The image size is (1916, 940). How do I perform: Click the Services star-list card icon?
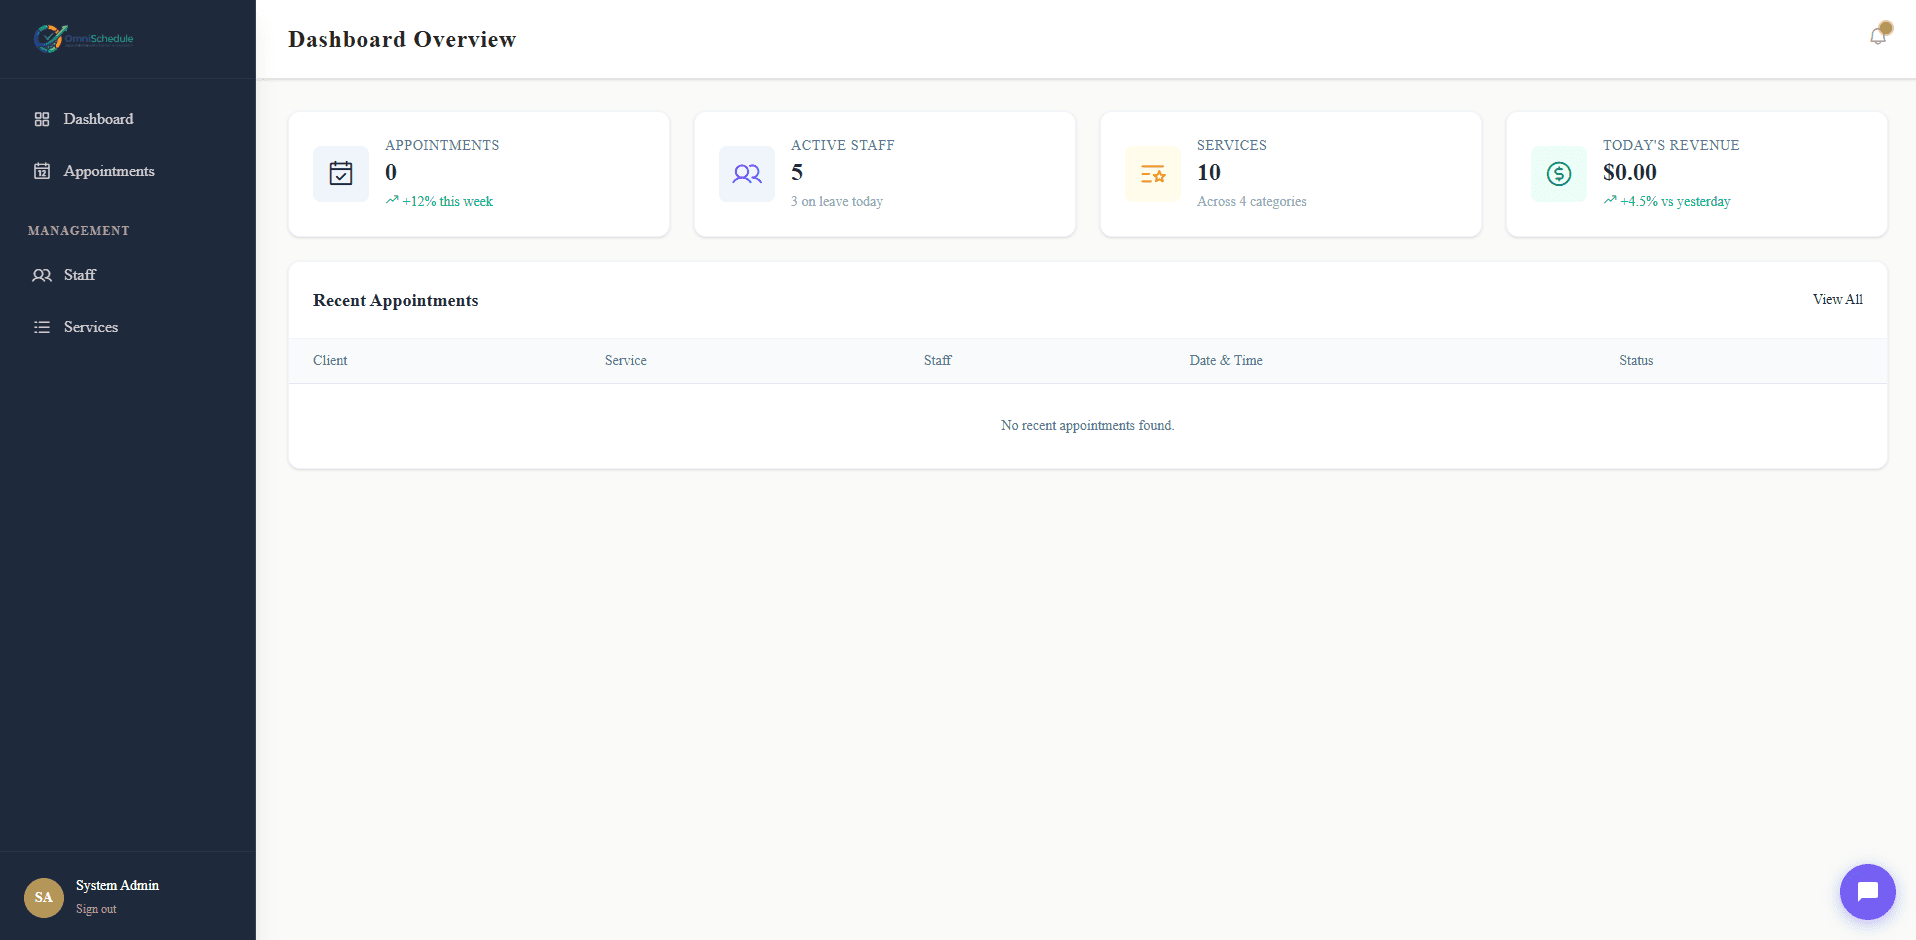[x=1153, y=174]
